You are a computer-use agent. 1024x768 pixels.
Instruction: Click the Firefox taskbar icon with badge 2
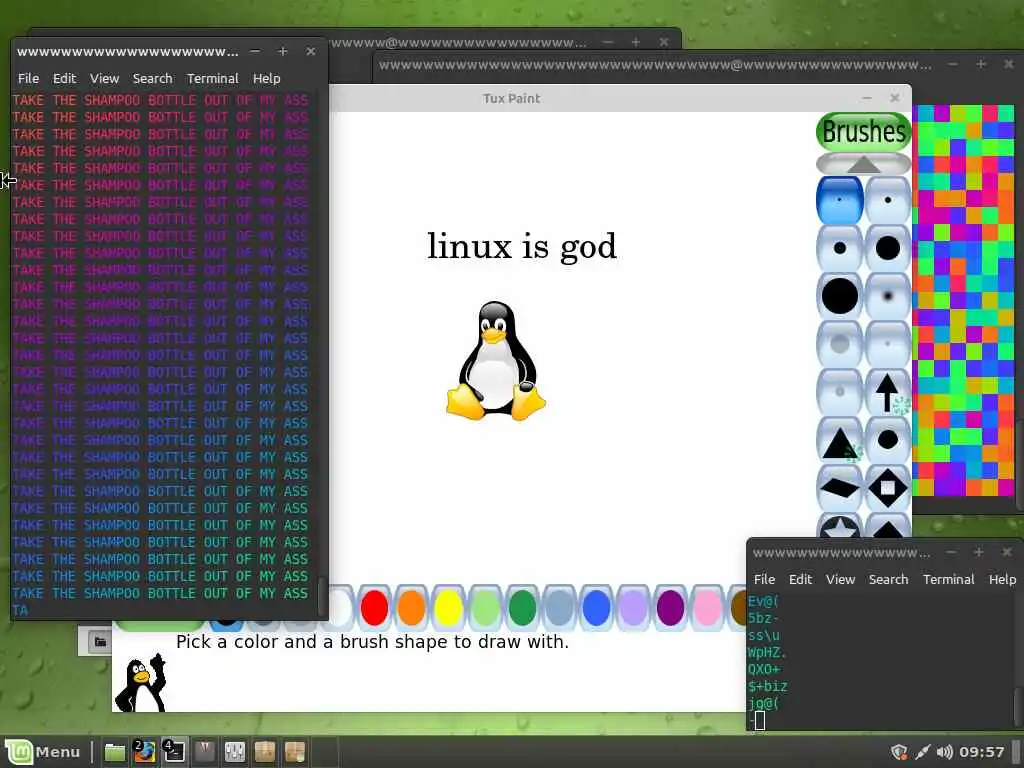144,752
